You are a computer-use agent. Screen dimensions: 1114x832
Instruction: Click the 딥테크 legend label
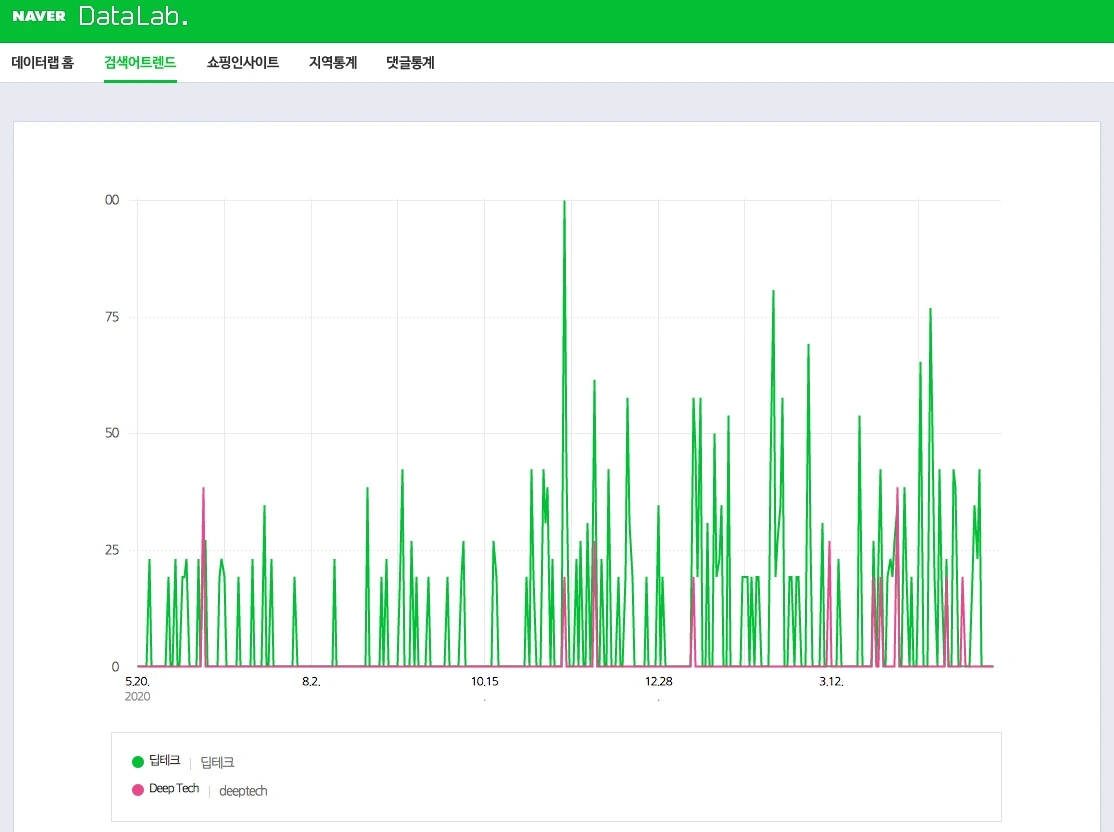[165, 761]
